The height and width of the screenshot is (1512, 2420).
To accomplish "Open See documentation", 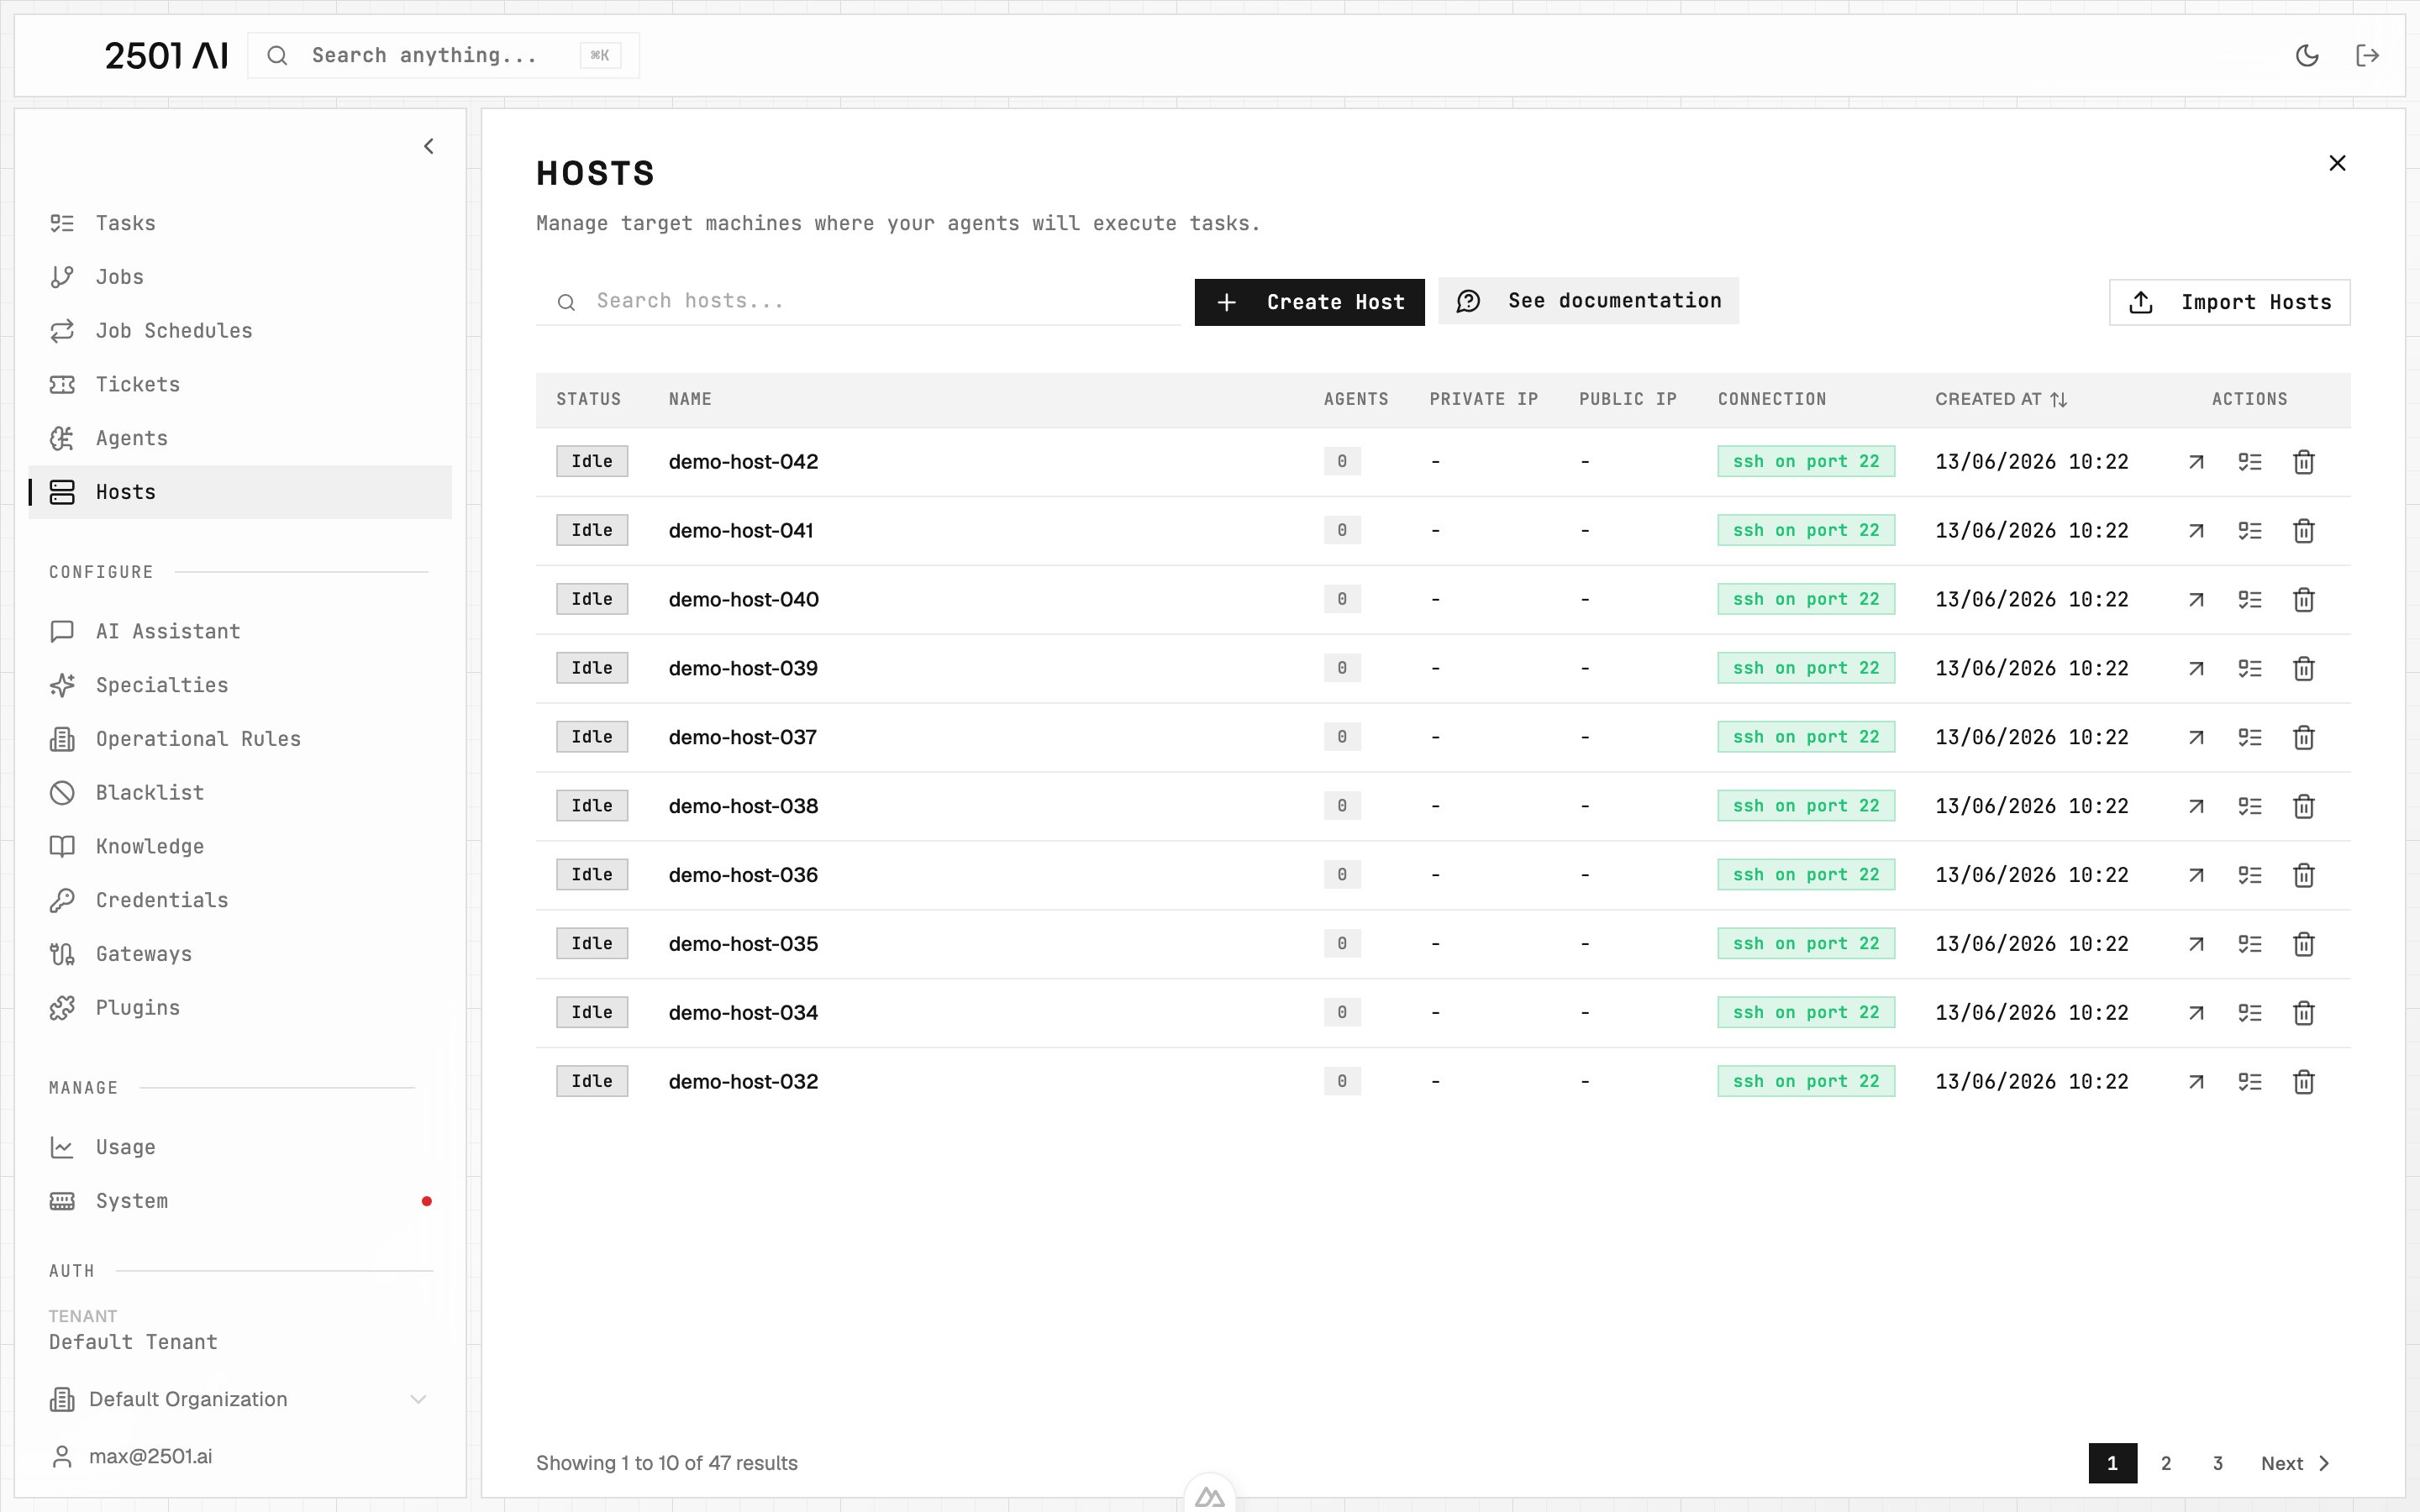I will tap(1588, 301).
